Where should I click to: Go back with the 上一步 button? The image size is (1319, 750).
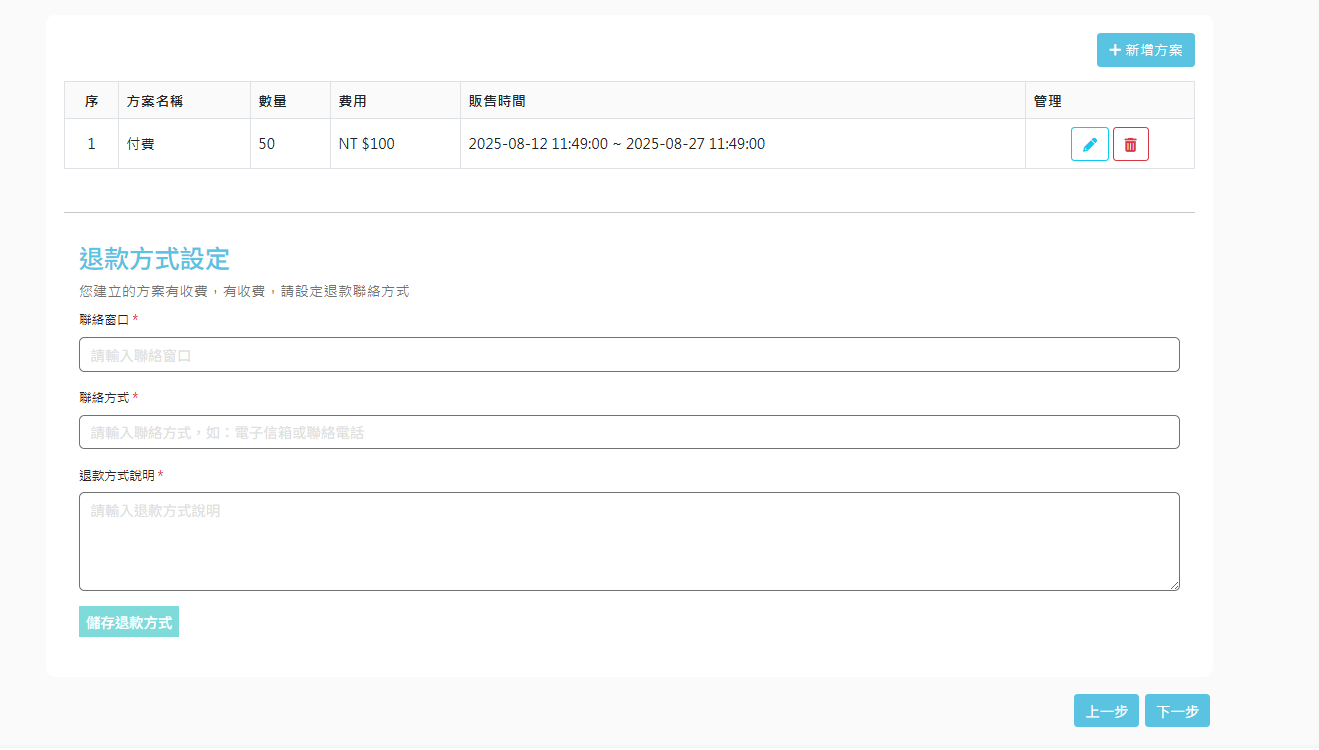[x=1106, y=711]
